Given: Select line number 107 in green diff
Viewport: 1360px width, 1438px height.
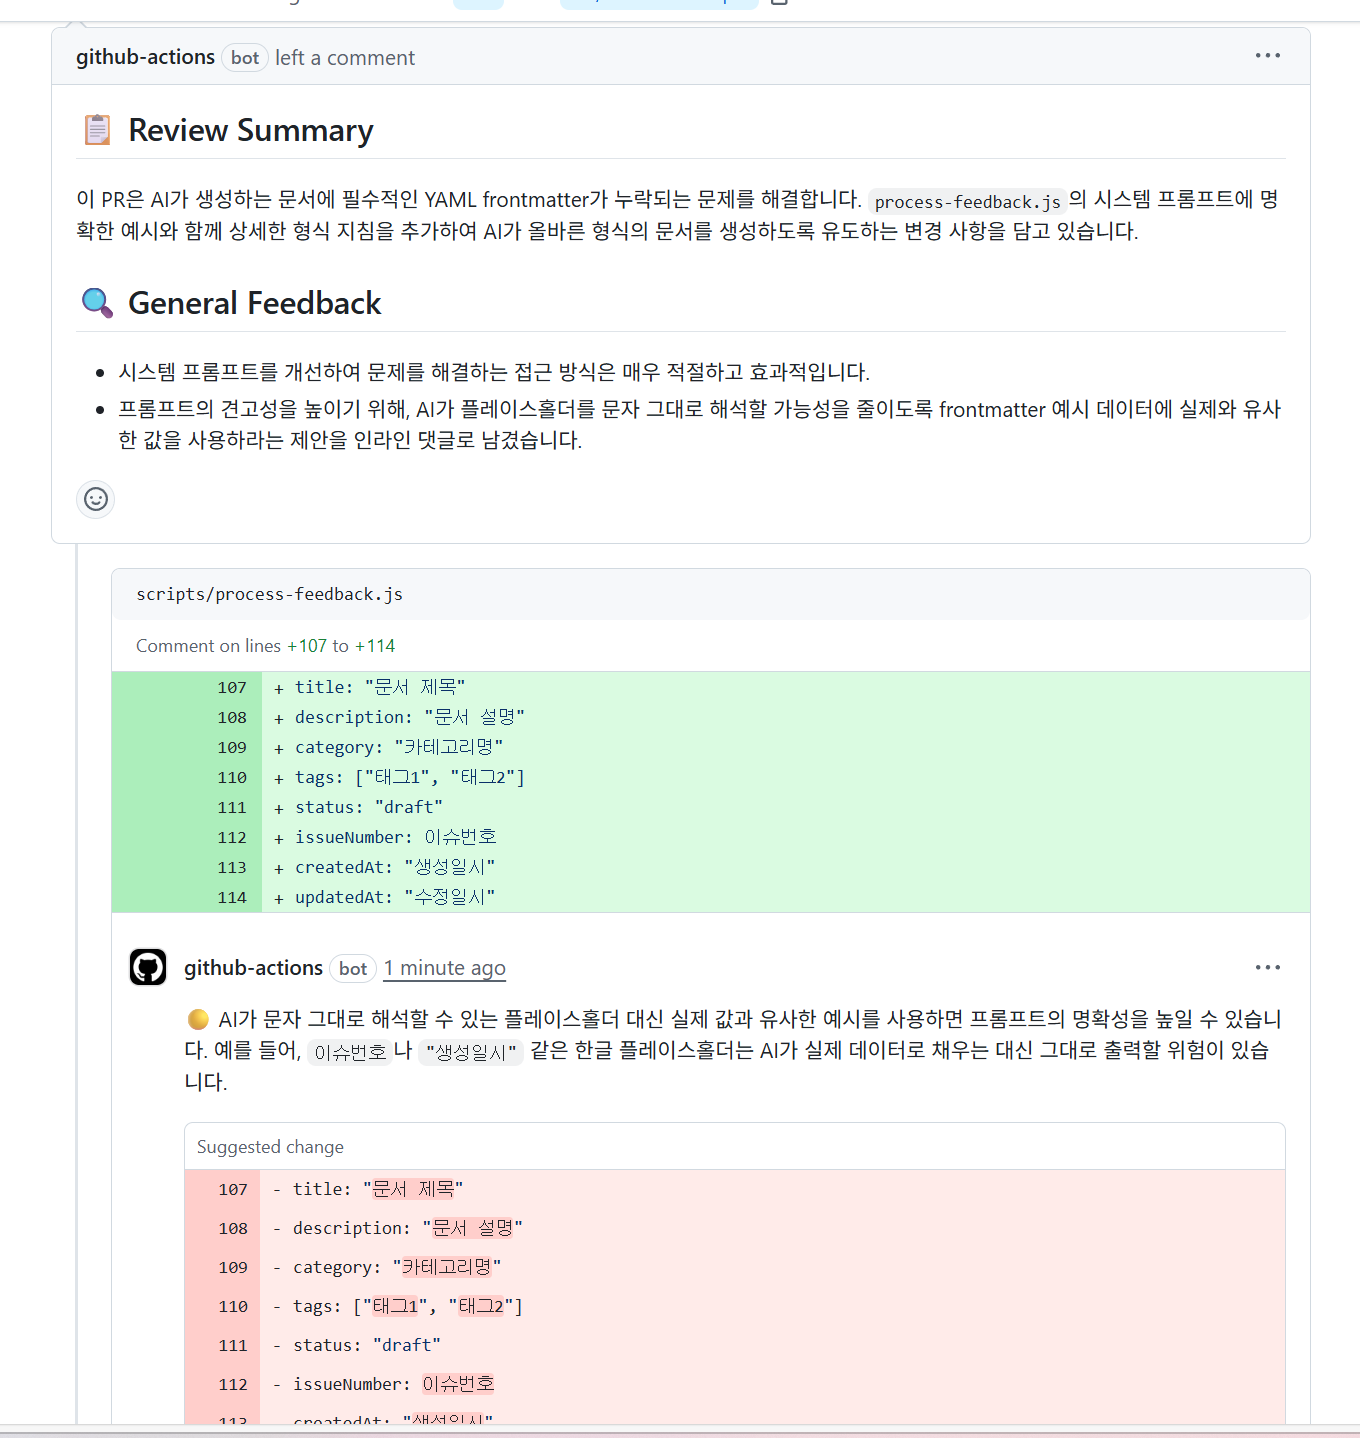Looking at the screenshot, I should [x=232, y=687].
